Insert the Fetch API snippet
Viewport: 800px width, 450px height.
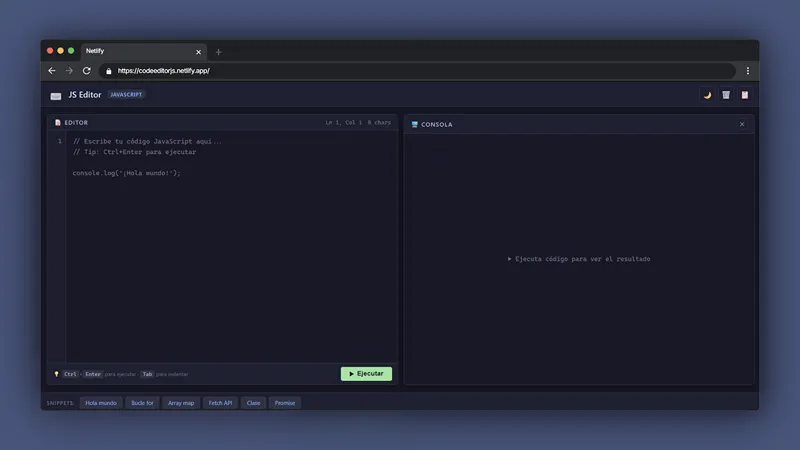tap(220, 403)
